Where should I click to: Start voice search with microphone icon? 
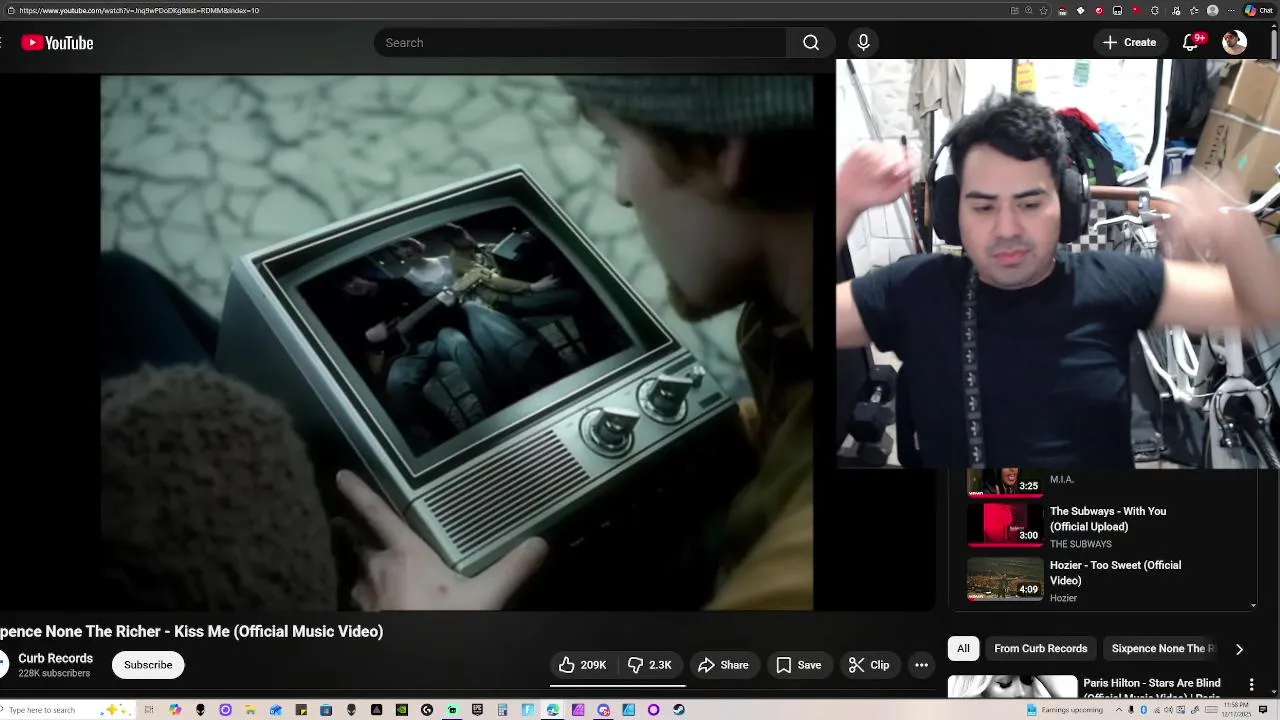[x=863, y=43]
